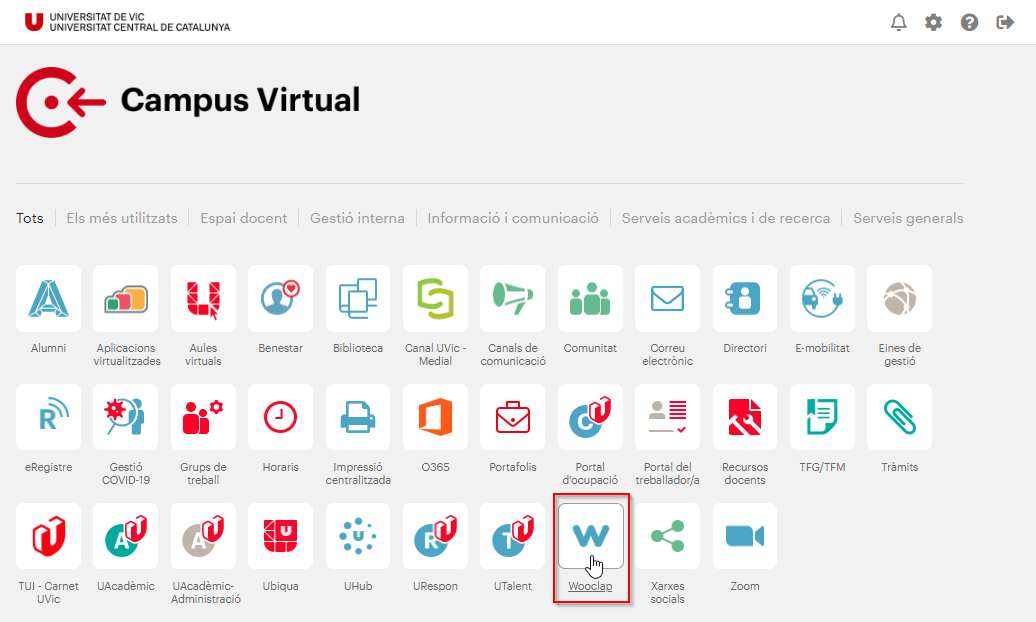Viewport: 1036px width, 622px height.
Task: Open the TFG/TFM icon
Action: tap(822, 418)
